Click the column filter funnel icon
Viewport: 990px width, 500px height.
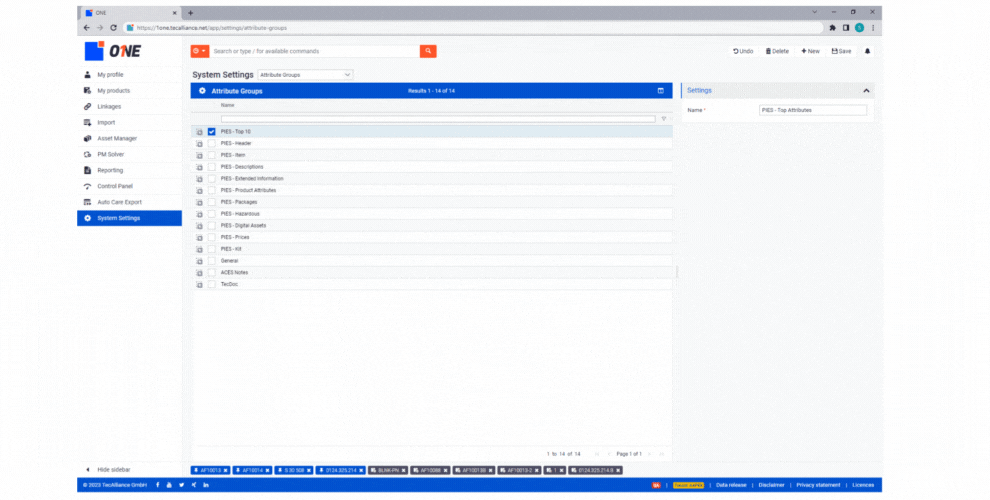[x=664, y=119]
